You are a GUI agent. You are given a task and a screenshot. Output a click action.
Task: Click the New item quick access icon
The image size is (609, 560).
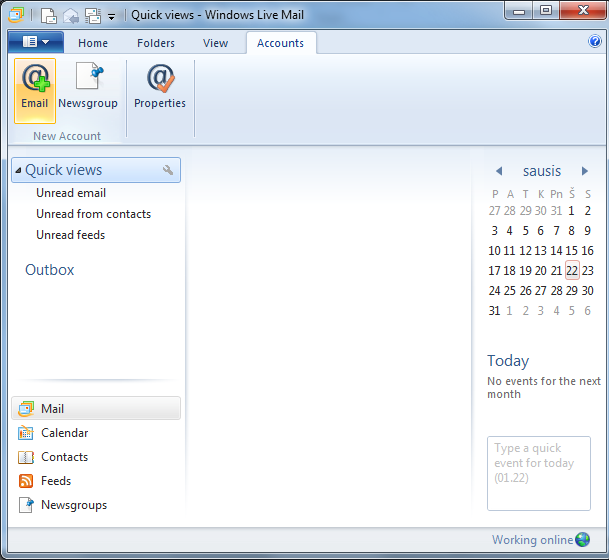(49, 16)
